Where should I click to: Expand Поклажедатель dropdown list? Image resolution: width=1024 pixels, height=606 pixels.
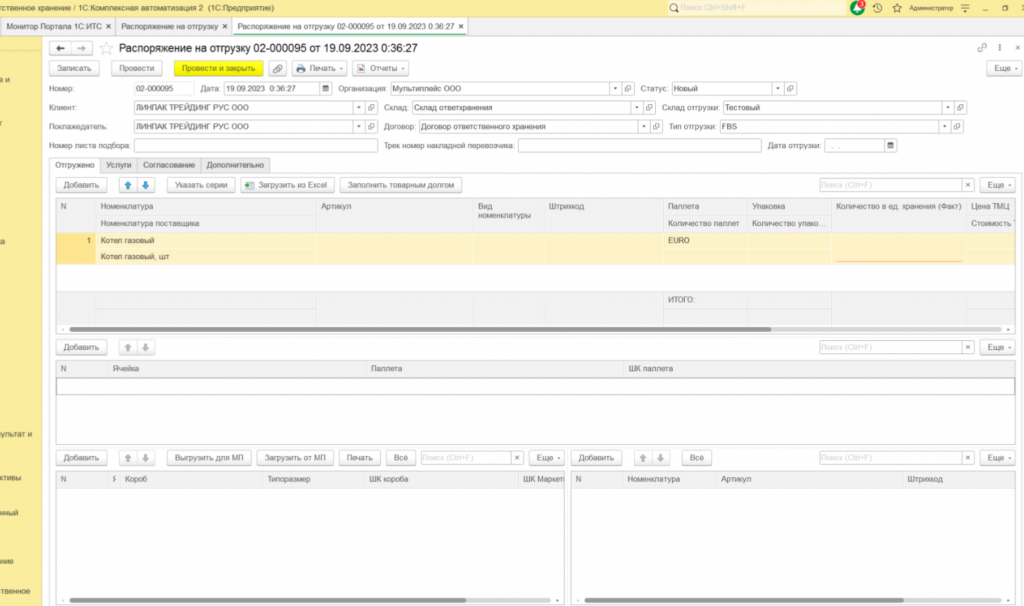358,126
